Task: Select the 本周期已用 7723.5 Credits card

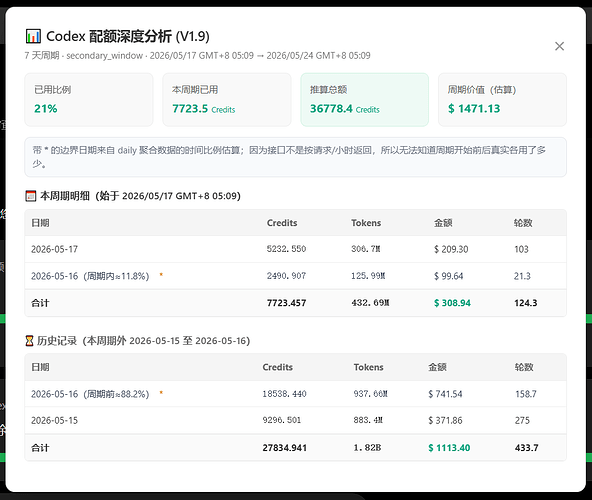Action: coord(227,100)
